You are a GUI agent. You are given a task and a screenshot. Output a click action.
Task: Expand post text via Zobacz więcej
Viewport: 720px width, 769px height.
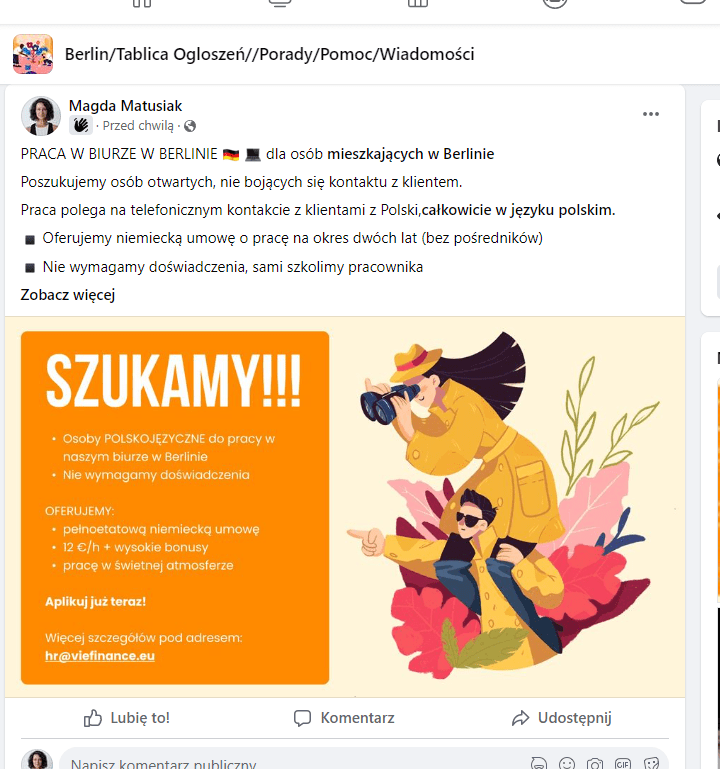(x=68, y=295)
